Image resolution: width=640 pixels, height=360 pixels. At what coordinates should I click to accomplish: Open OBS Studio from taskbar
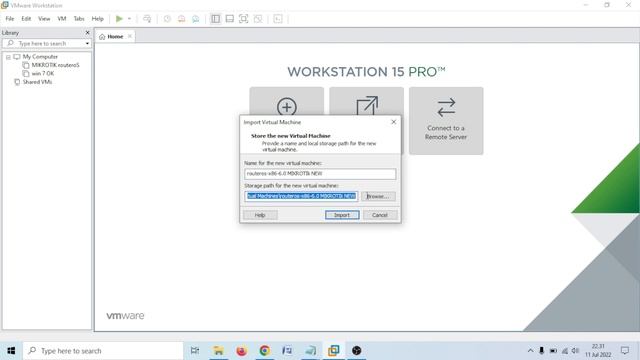357,351
